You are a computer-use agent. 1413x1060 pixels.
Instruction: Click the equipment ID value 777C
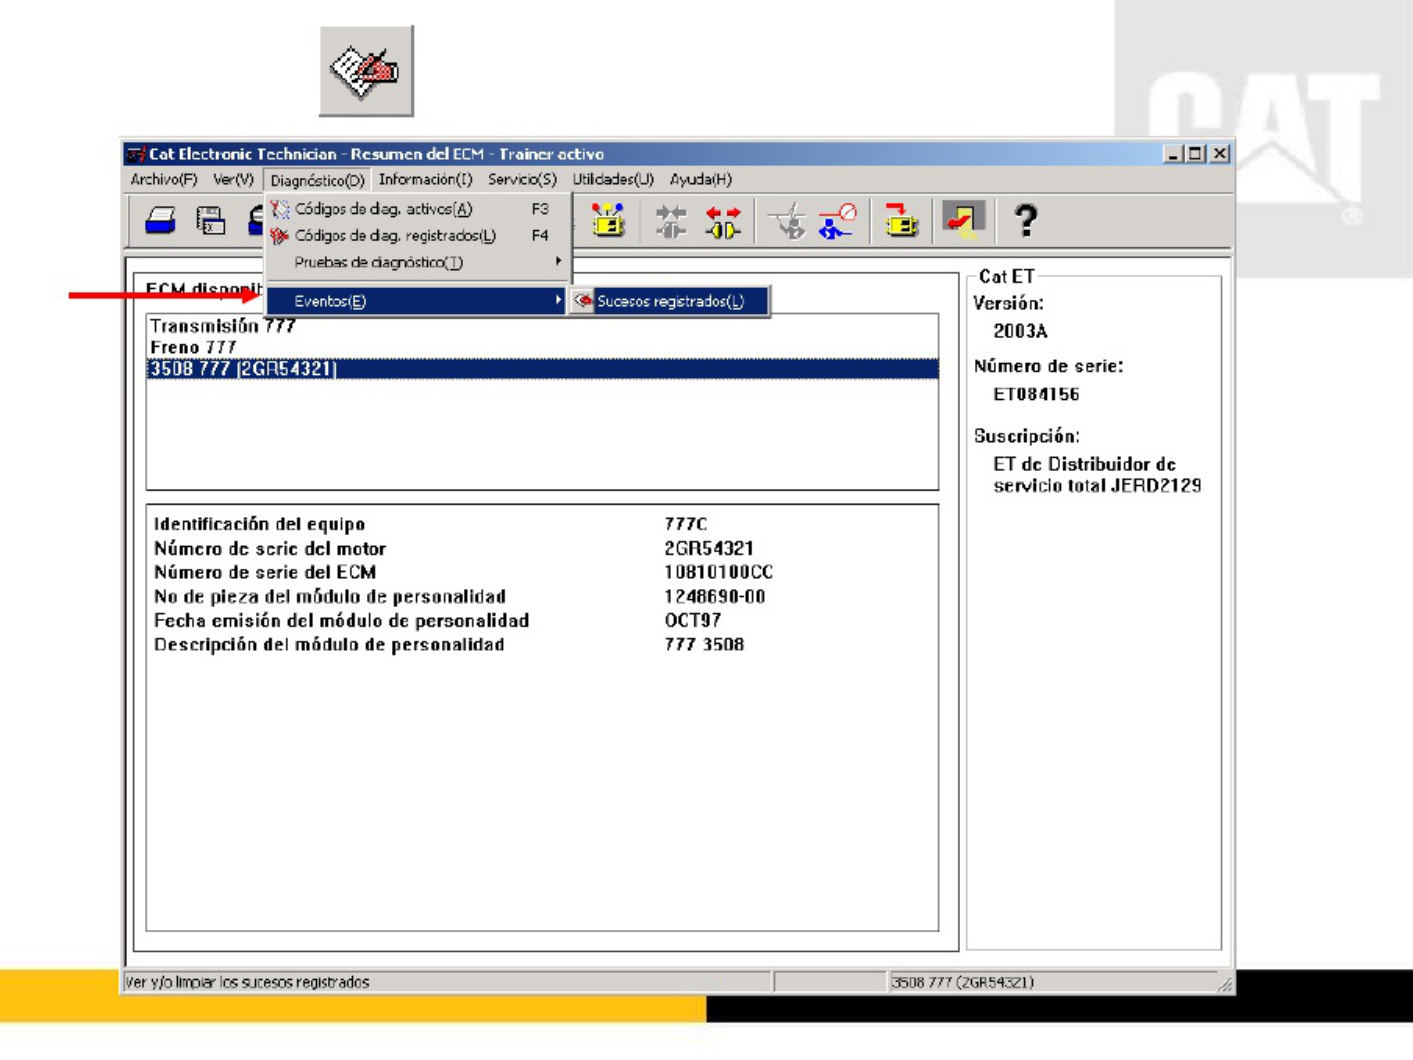point(686,524)
